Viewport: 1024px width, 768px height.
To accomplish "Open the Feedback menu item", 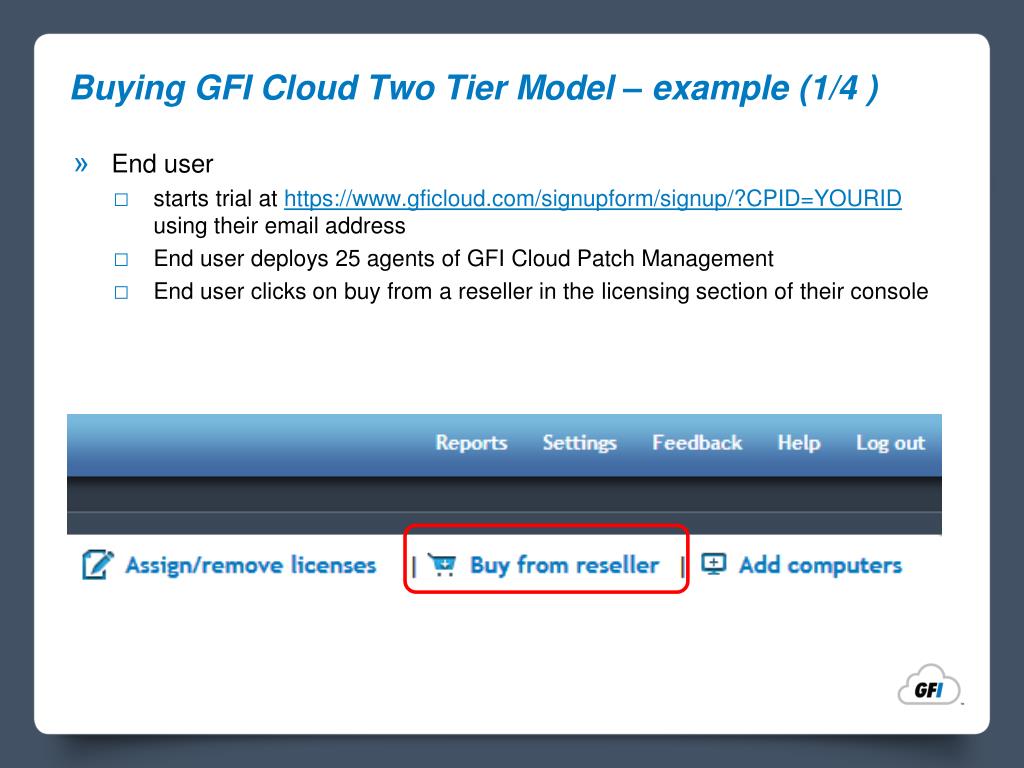I will (697, 443).
